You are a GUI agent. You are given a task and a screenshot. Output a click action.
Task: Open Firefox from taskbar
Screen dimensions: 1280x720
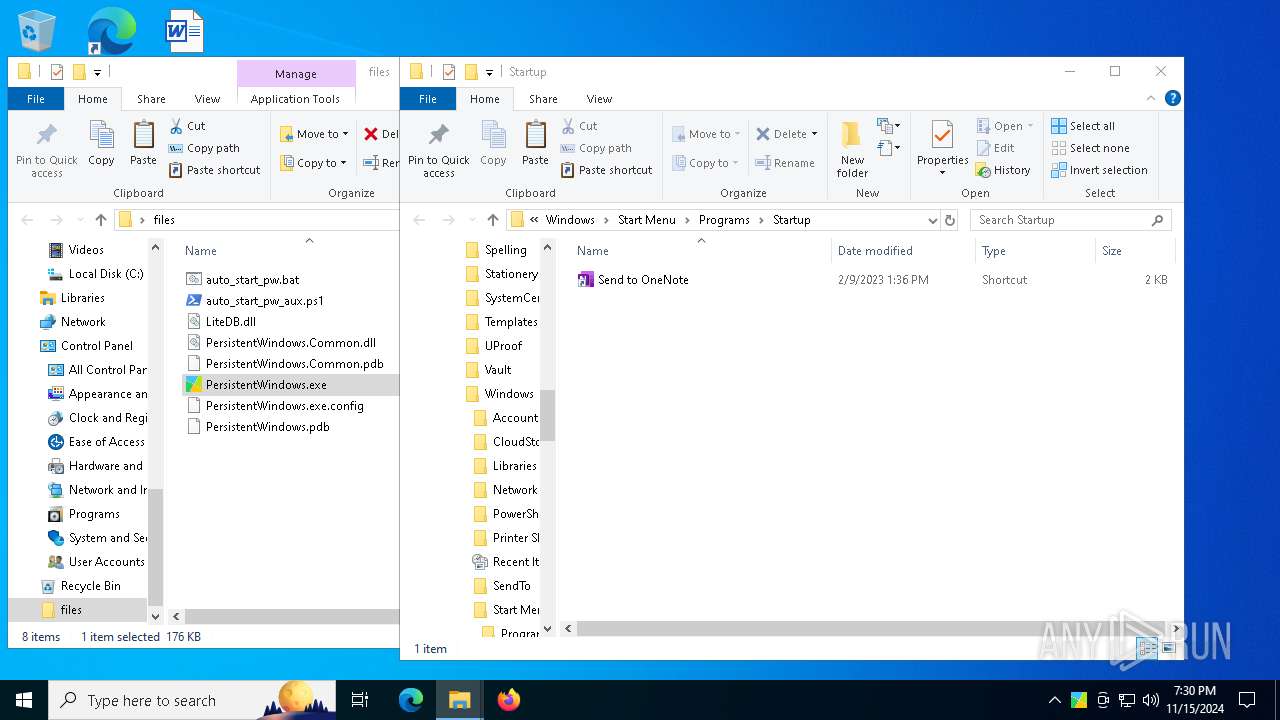tap(508, 700)
